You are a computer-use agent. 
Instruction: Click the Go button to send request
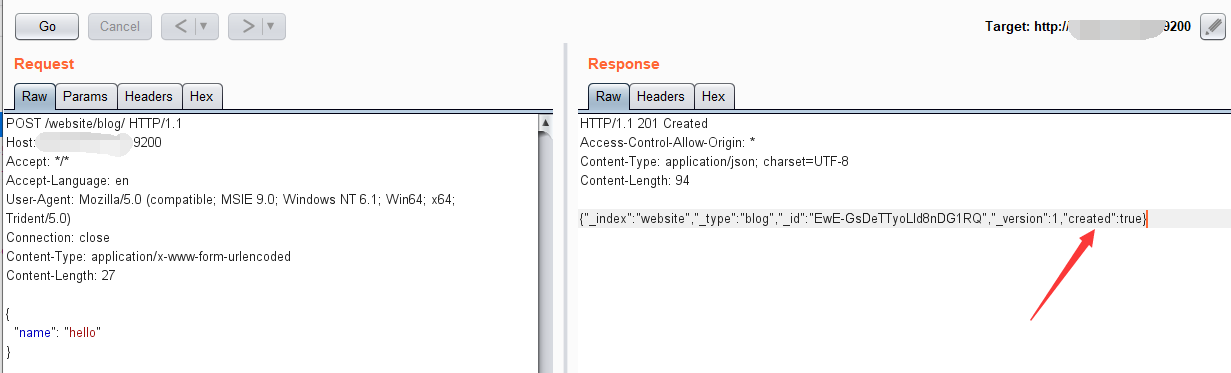[47, 27]
